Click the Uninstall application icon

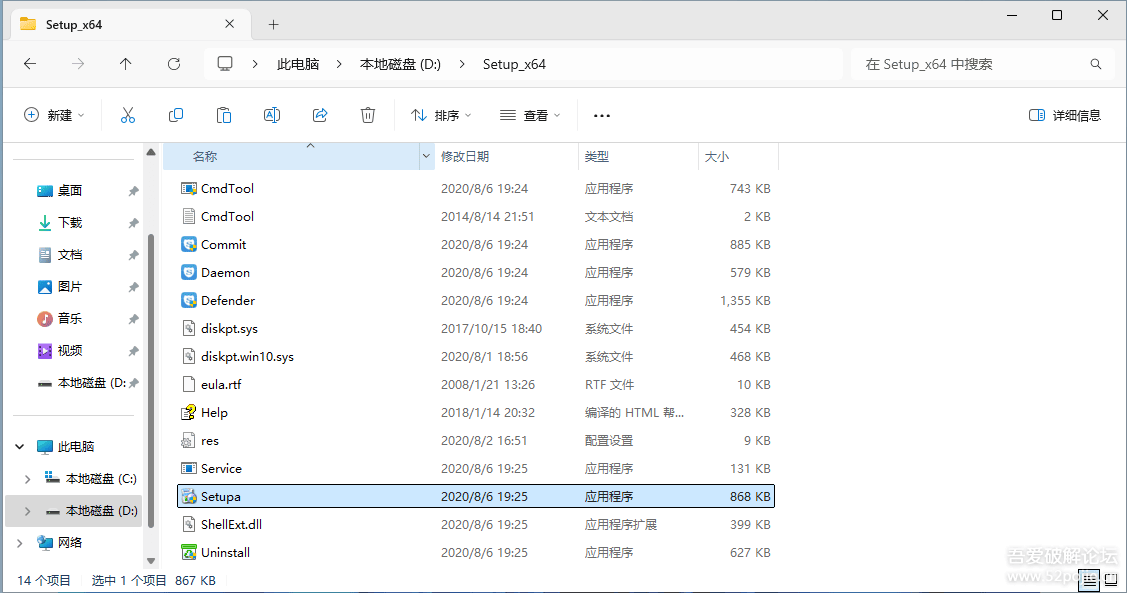188,553
